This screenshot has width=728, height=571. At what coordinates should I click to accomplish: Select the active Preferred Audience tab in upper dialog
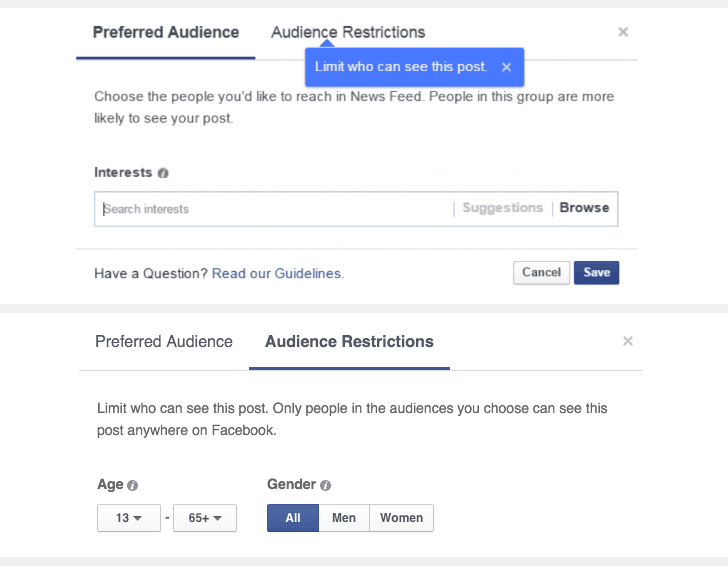(x=166, y=32)
